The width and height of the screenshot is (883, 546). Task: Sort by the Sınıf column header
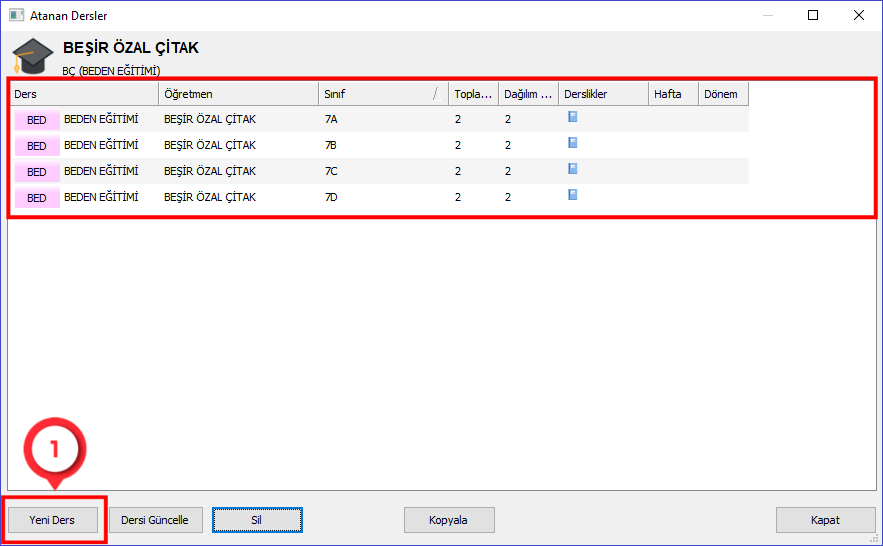[x=383, y=94]
